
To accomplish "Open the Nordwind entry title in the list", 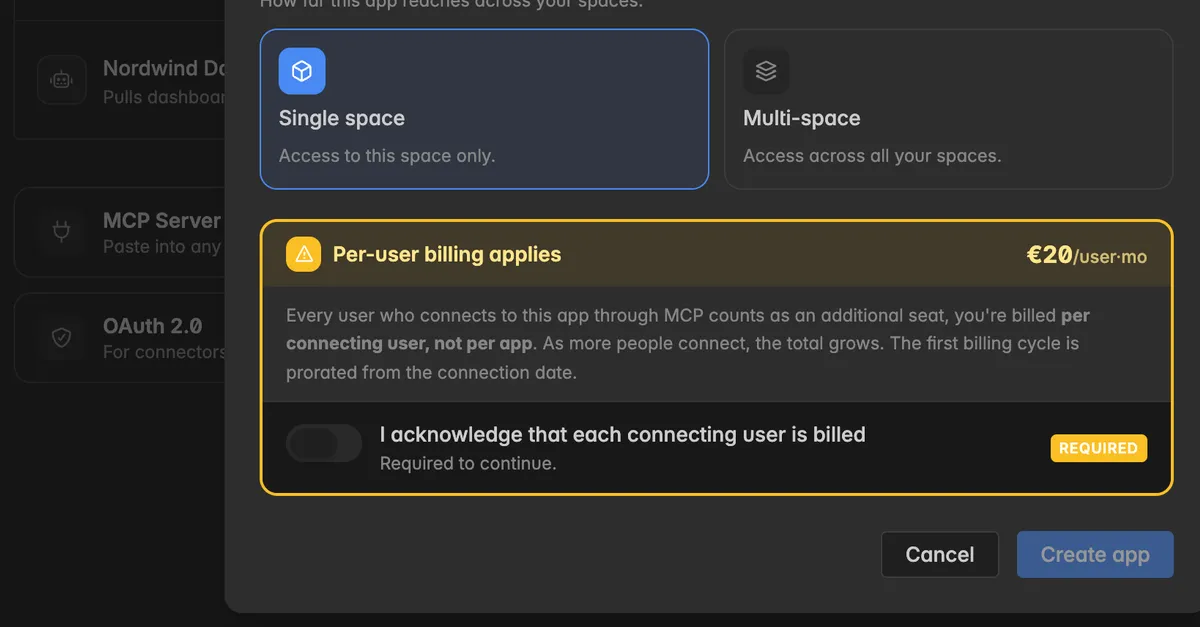I will (164, 69).
